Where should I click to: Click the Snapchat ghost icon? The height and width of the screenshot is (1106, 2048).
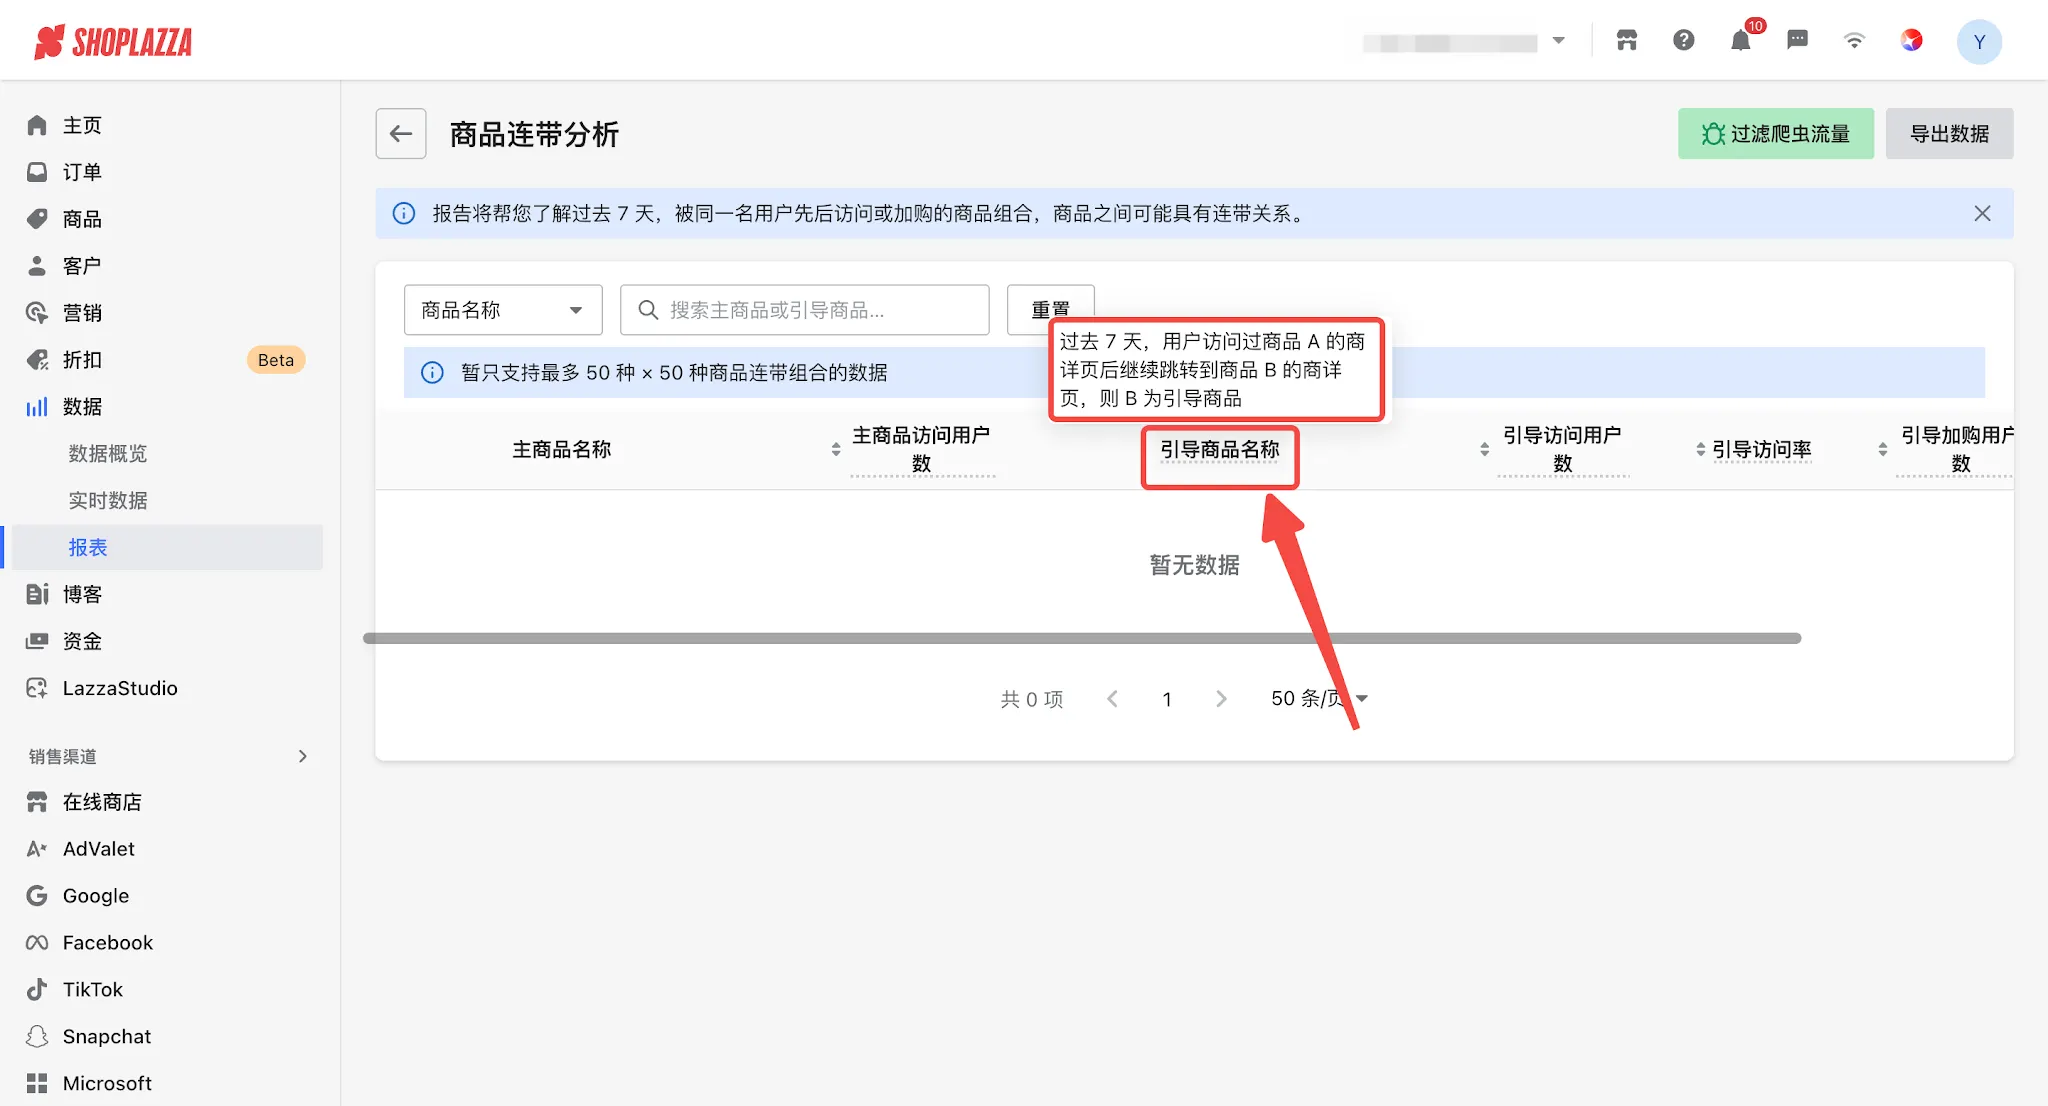coord(37,1037)
